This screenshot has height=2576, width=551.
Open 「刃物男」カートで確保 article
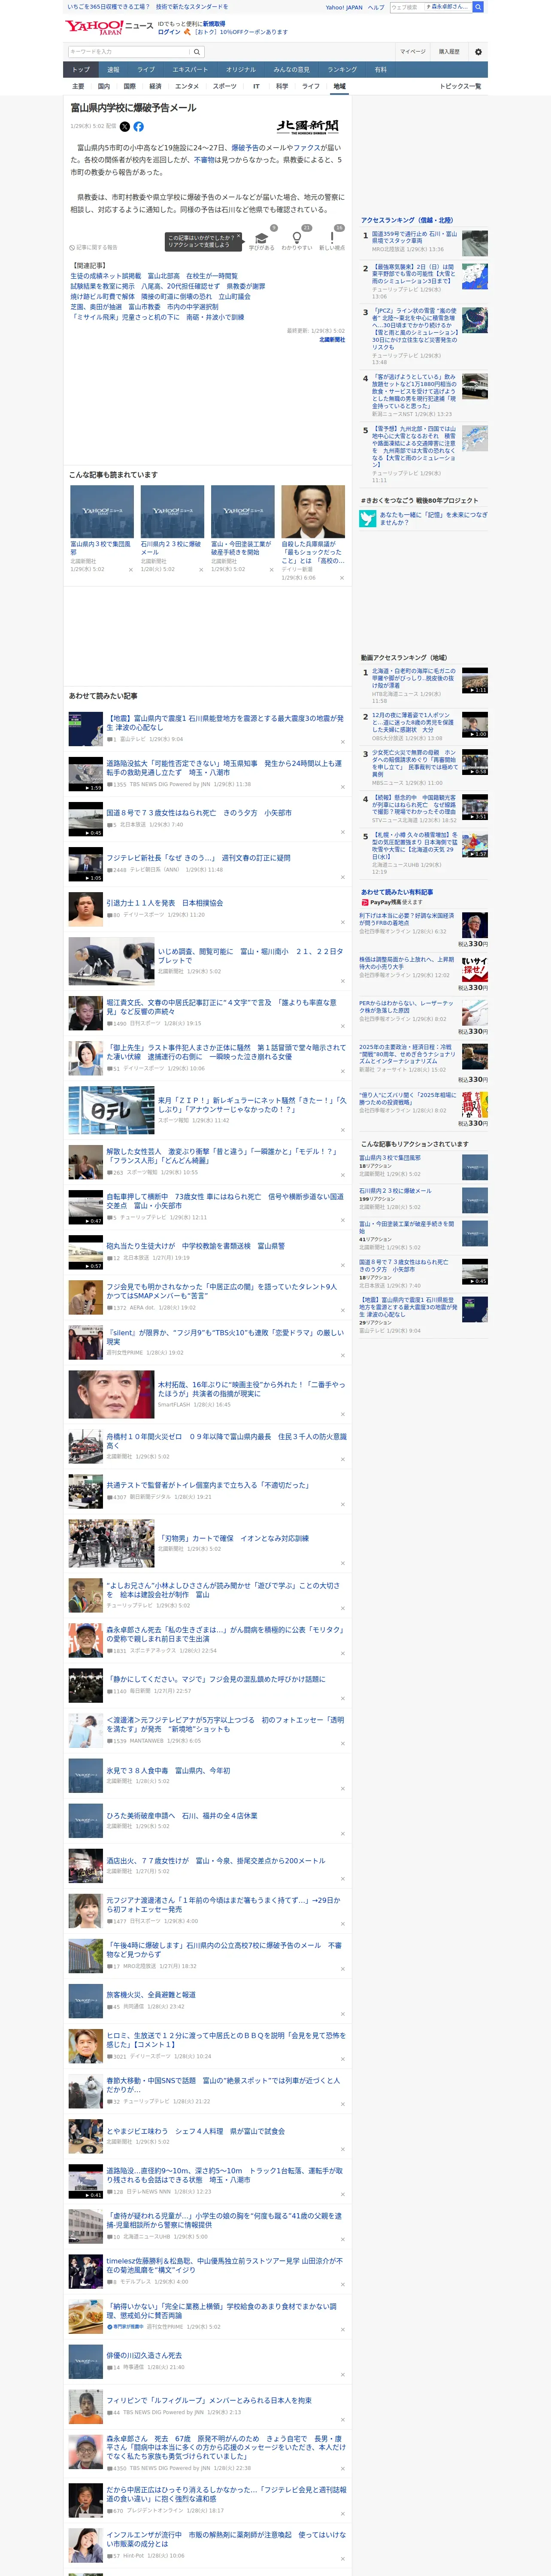[233, 1539]
